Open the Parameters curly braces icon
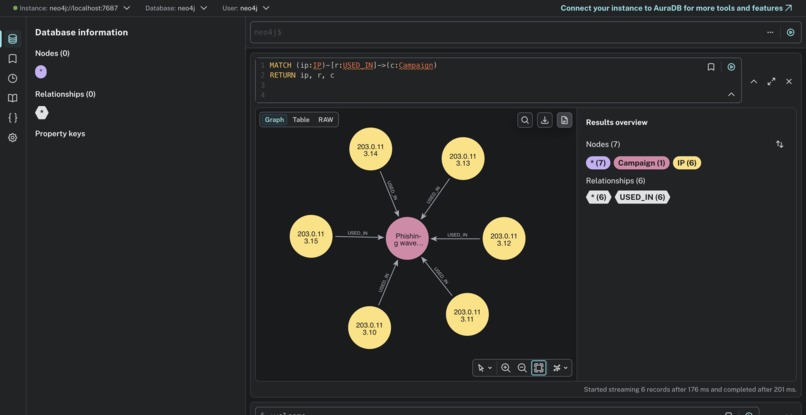The height and width of the screenshot is (415, 806). tap(12, 117)
